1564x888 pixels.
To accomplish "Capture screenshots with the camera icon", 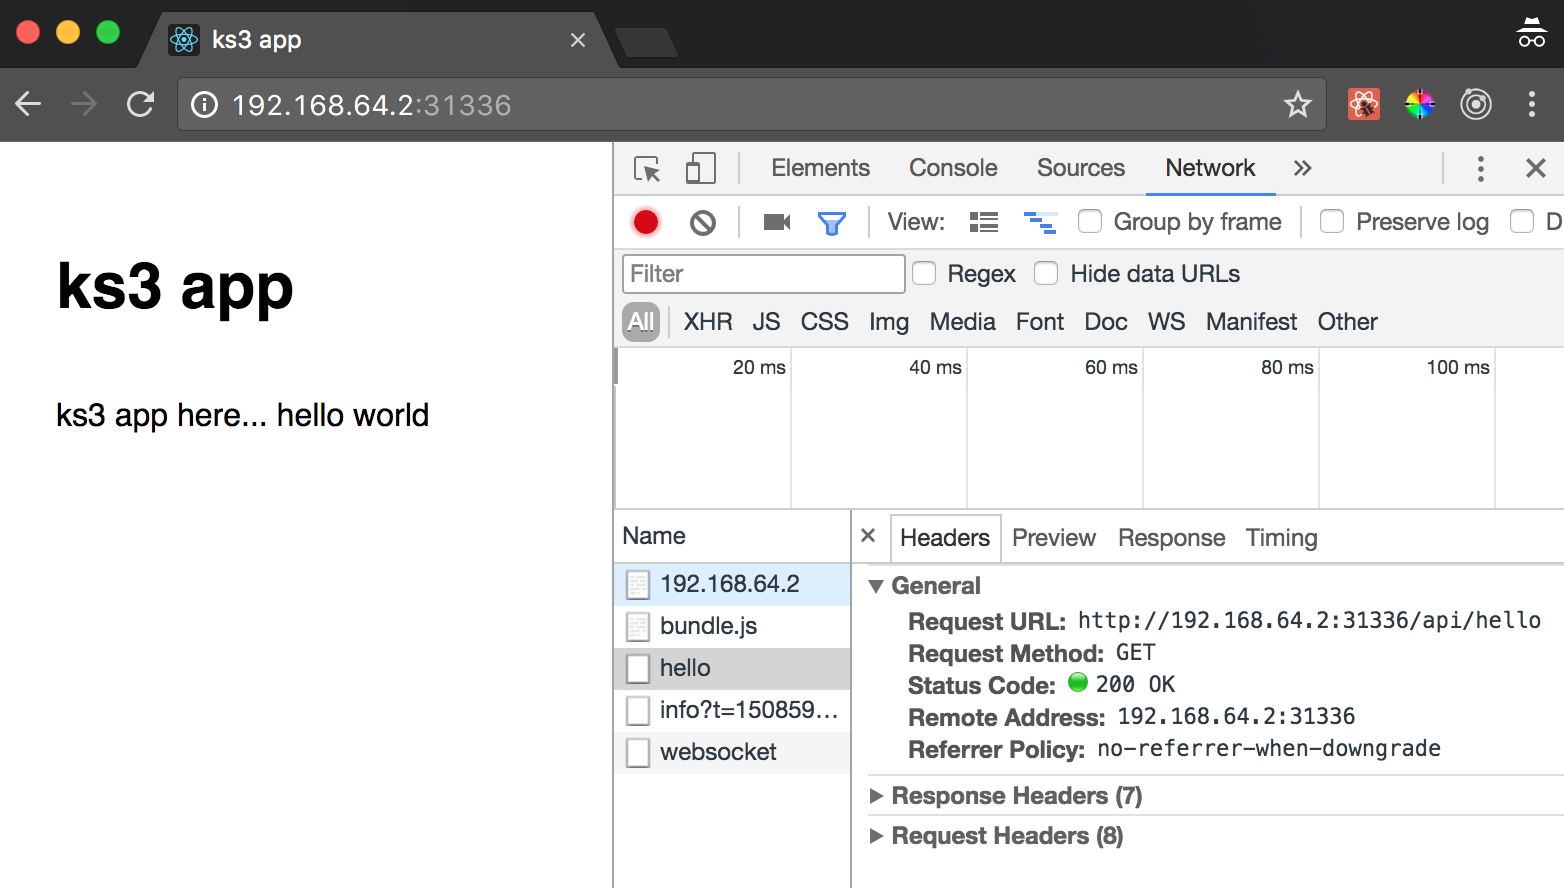I will point(777,222).
